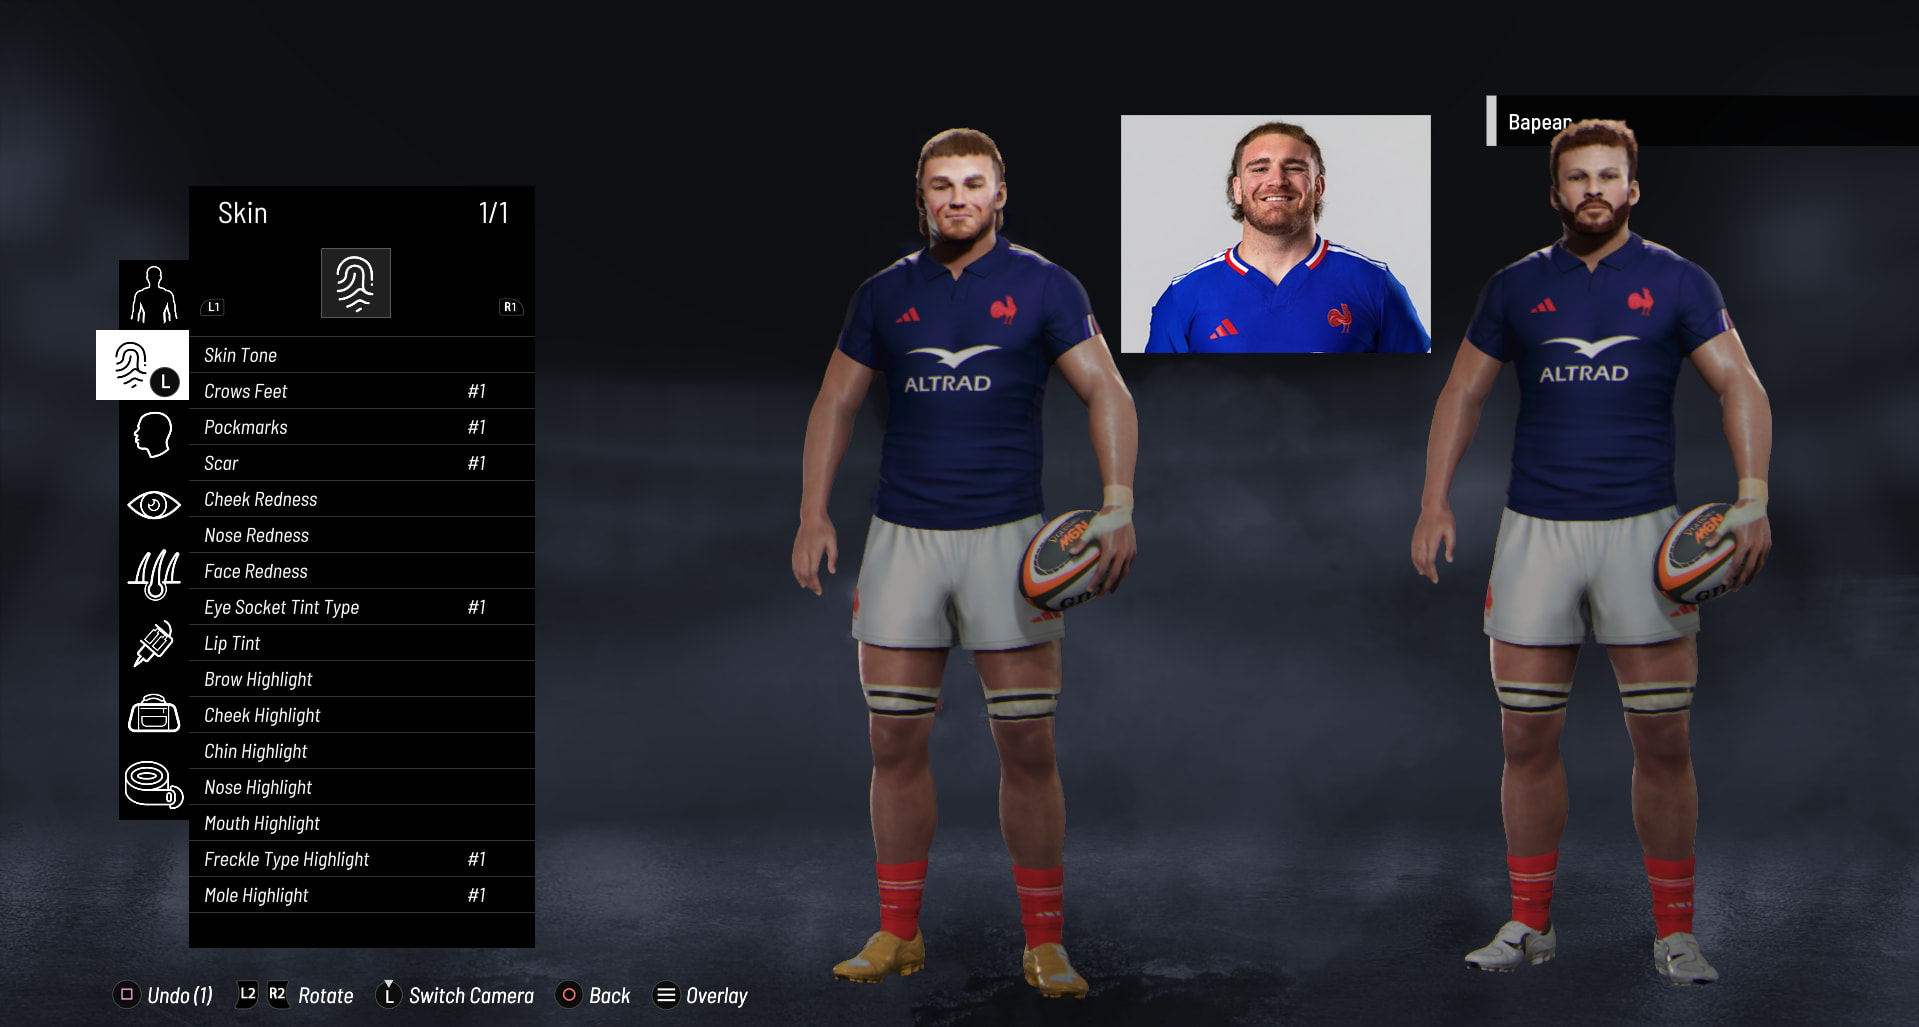This screenshot has height=1027, width=1919.
Task: Click the R1 next tab indicator
Action: click(x=510, y=307)
